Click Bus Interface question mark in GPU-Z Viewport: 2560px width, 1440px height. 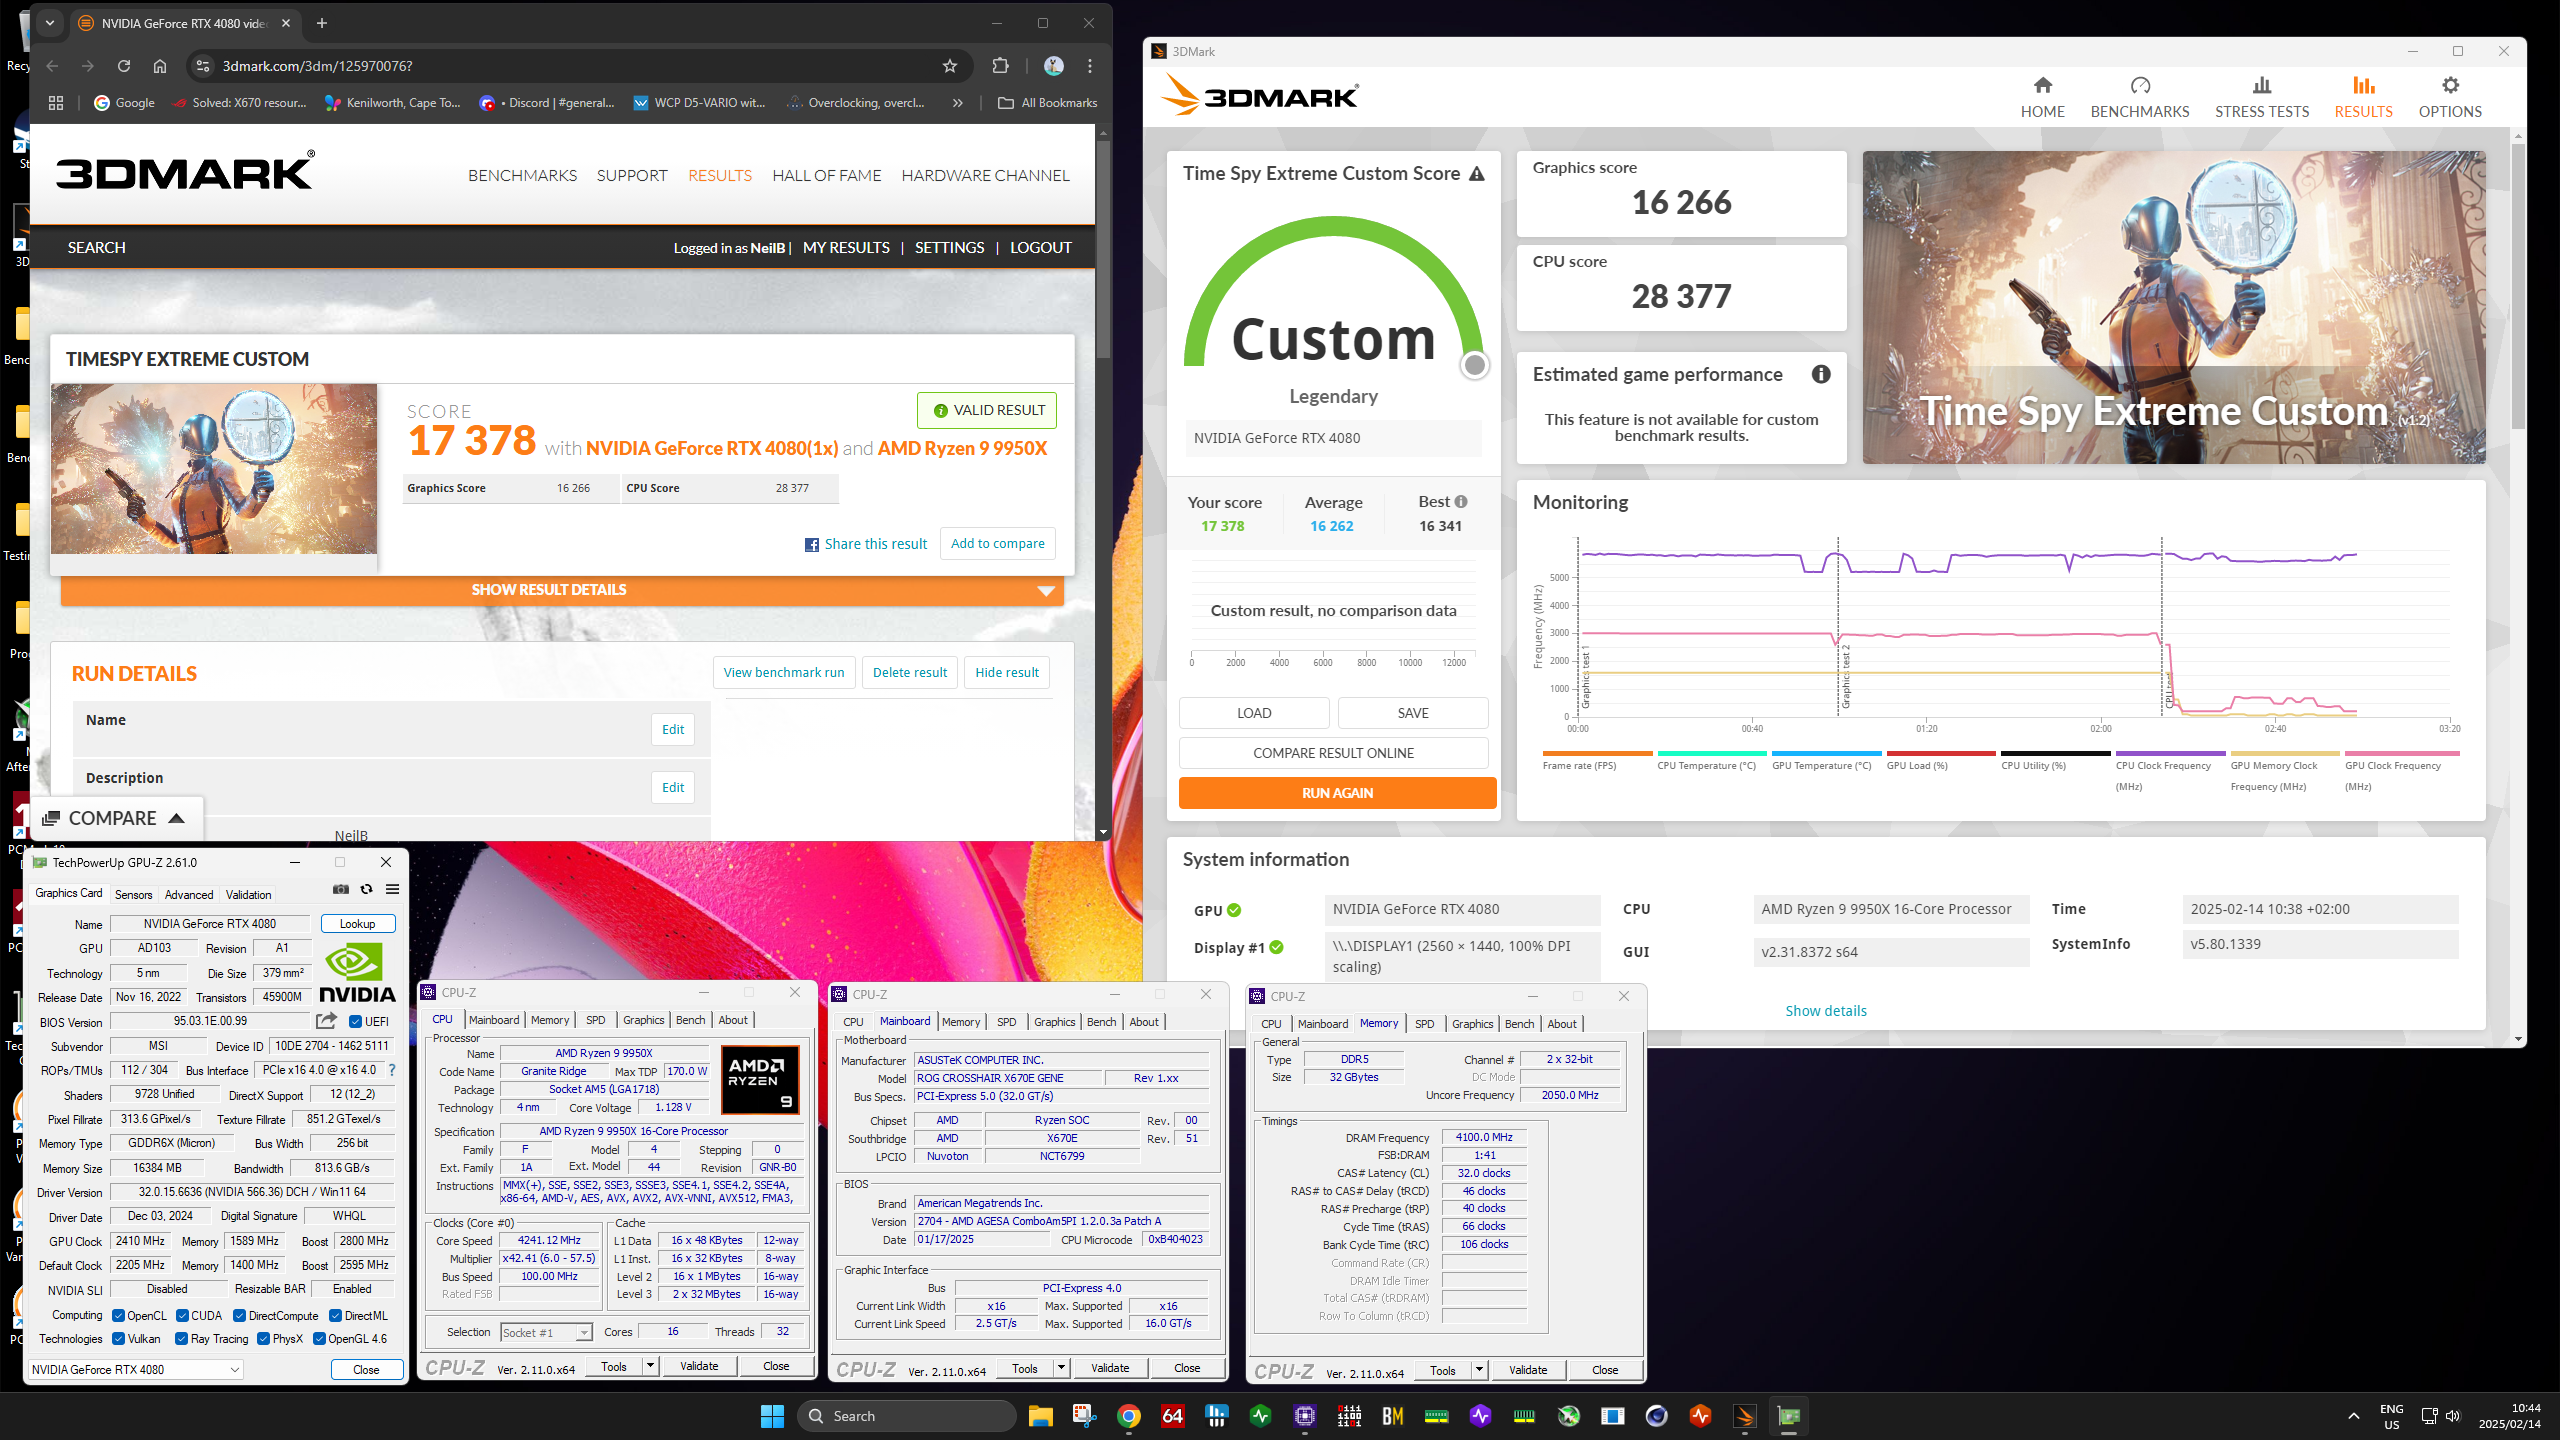pyautogui.click(x=392, y=1070)
